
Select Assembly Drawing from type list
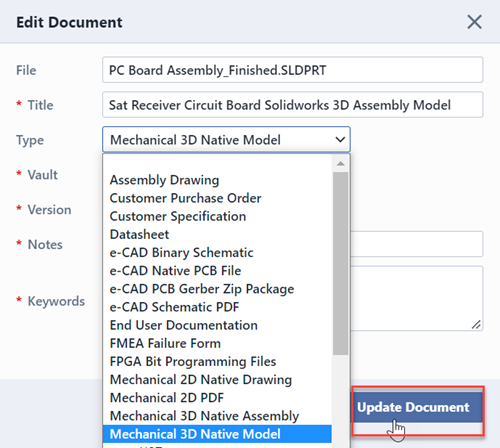[x=217, y=180]
